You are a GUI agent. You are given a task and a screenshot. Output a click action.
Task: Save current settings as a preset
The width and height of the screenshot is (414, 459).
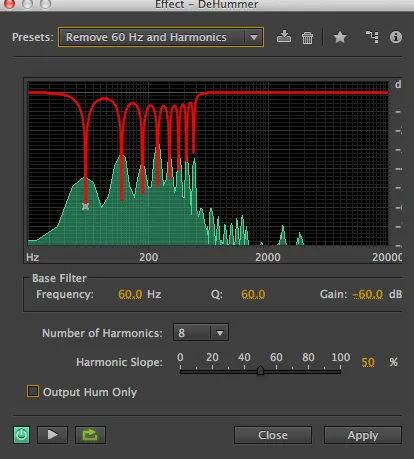284,37
